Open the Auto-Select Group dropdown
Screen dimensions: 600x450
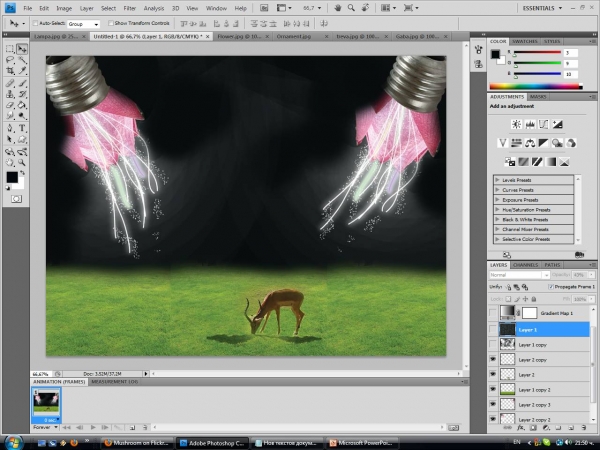[x=83, y=24]
